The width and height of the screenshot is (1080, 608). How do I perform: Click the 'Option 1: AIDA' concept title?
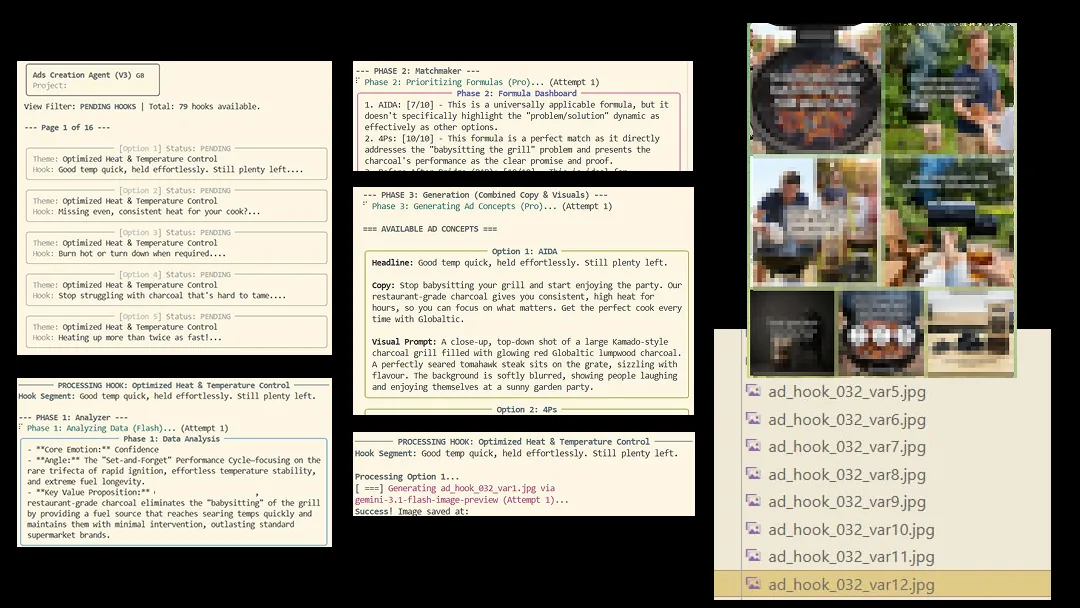click(x=525, y=251)
